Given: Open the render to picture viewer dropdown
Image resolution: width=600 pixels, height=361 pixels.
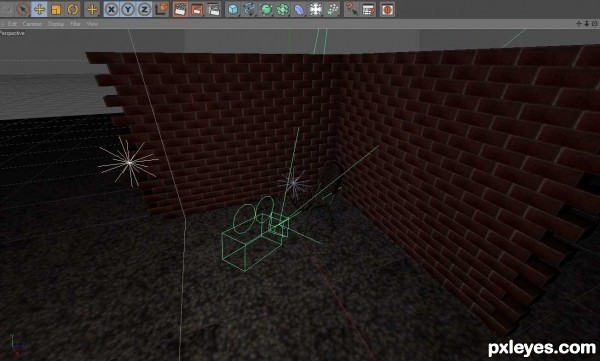Looking at the screenshot, I should [197, 9].
